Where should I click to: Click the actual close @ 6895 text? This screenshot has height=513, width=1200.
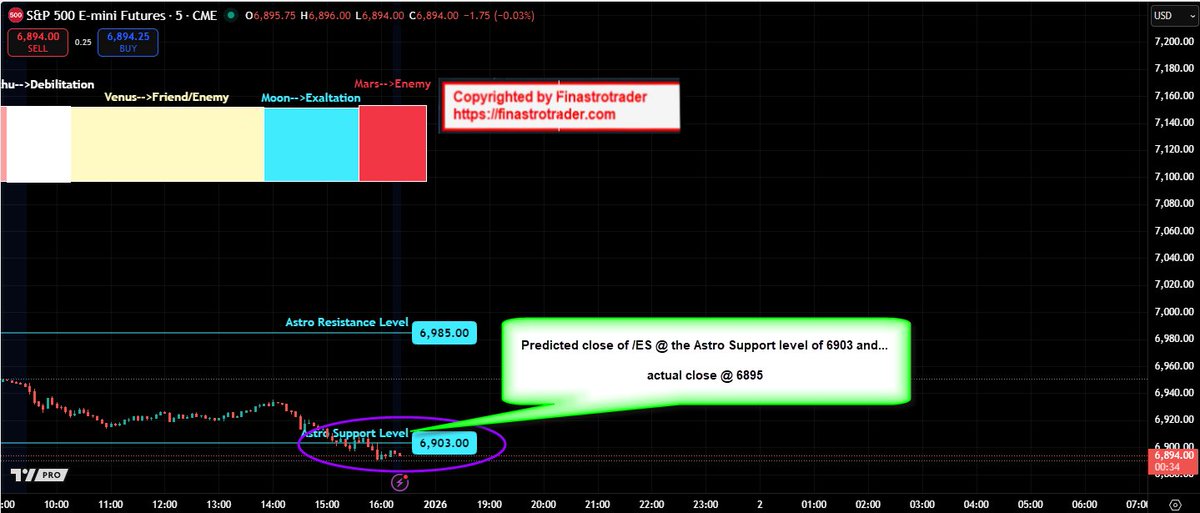(703, 377)
